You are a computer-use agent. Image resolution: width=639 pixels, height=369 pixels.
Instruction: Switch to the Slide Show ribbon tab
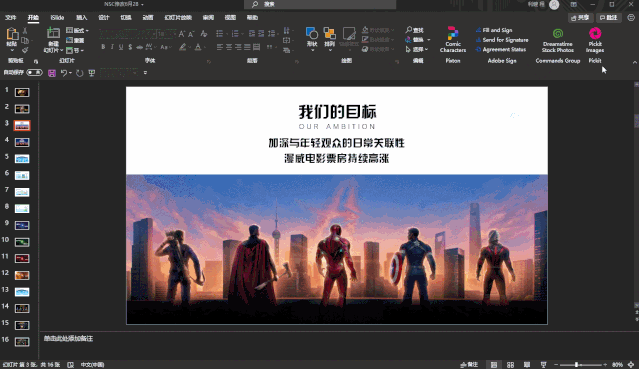178,18
